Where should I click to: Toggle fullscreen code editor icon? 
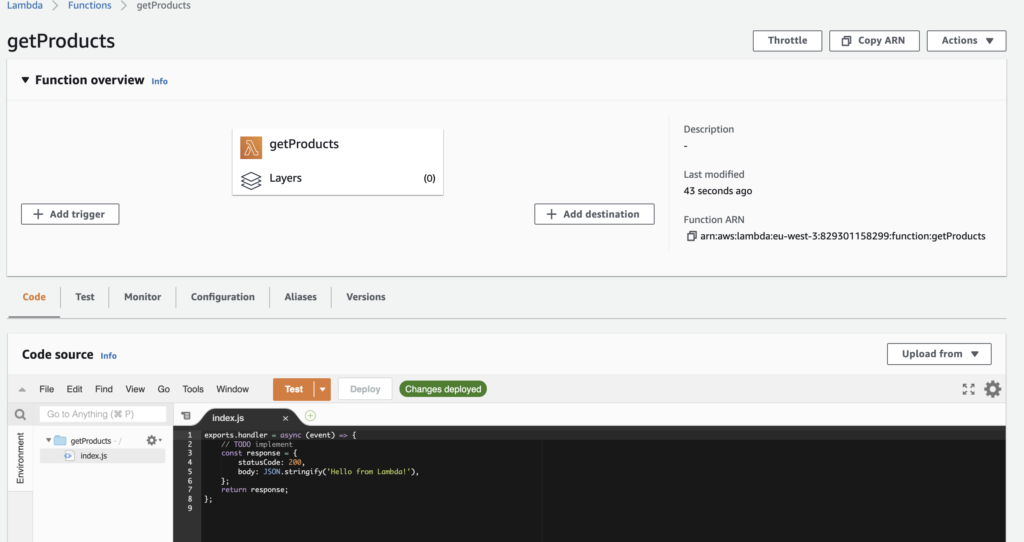coord(968,389)
